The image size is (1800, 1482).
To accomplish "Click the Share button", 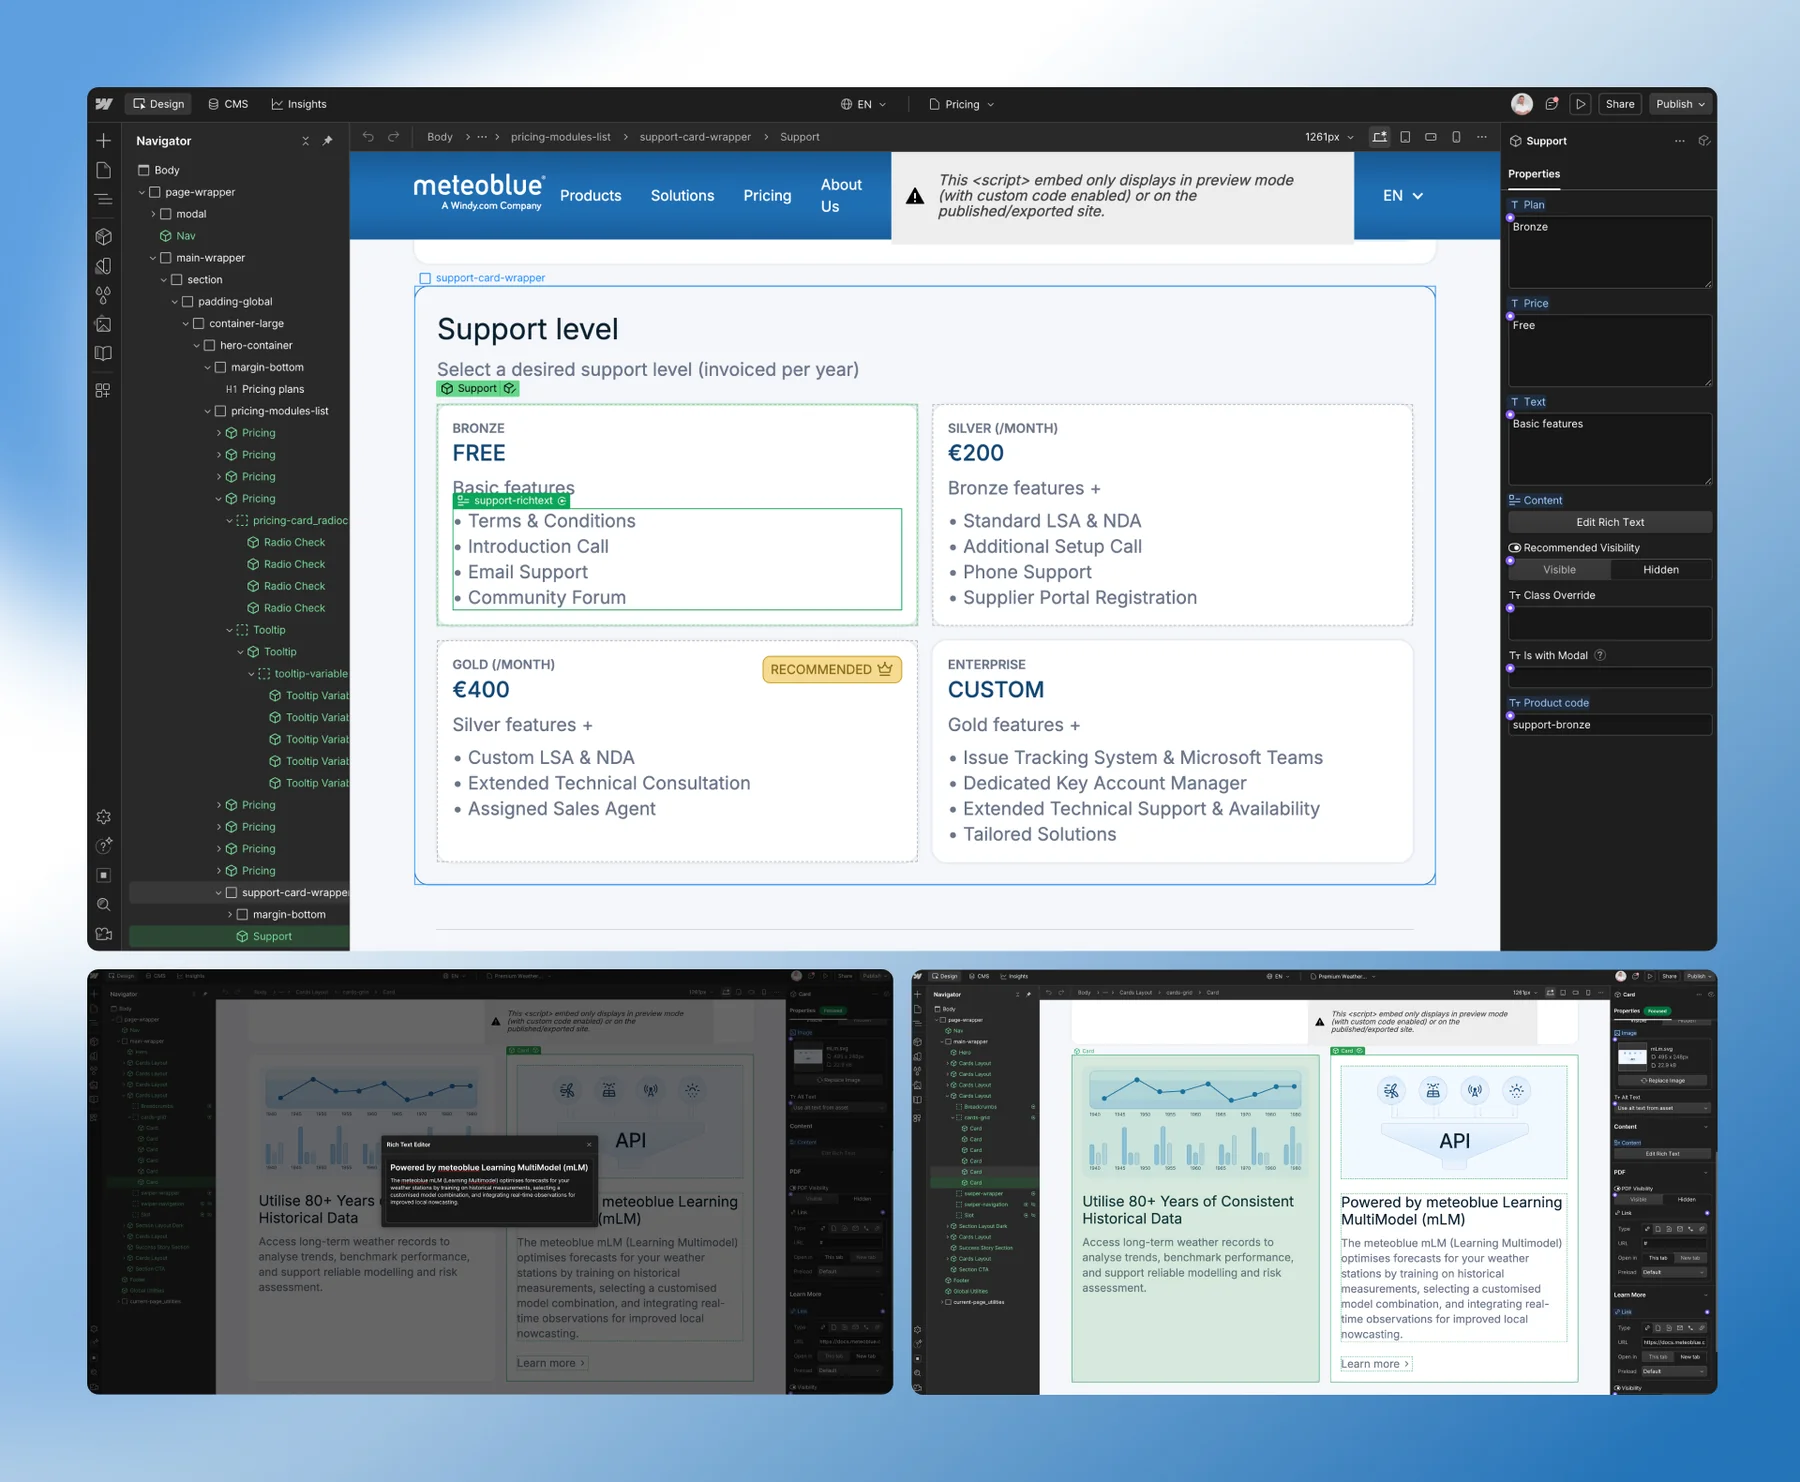I will pyautogui.click(x=1620, y=104).
